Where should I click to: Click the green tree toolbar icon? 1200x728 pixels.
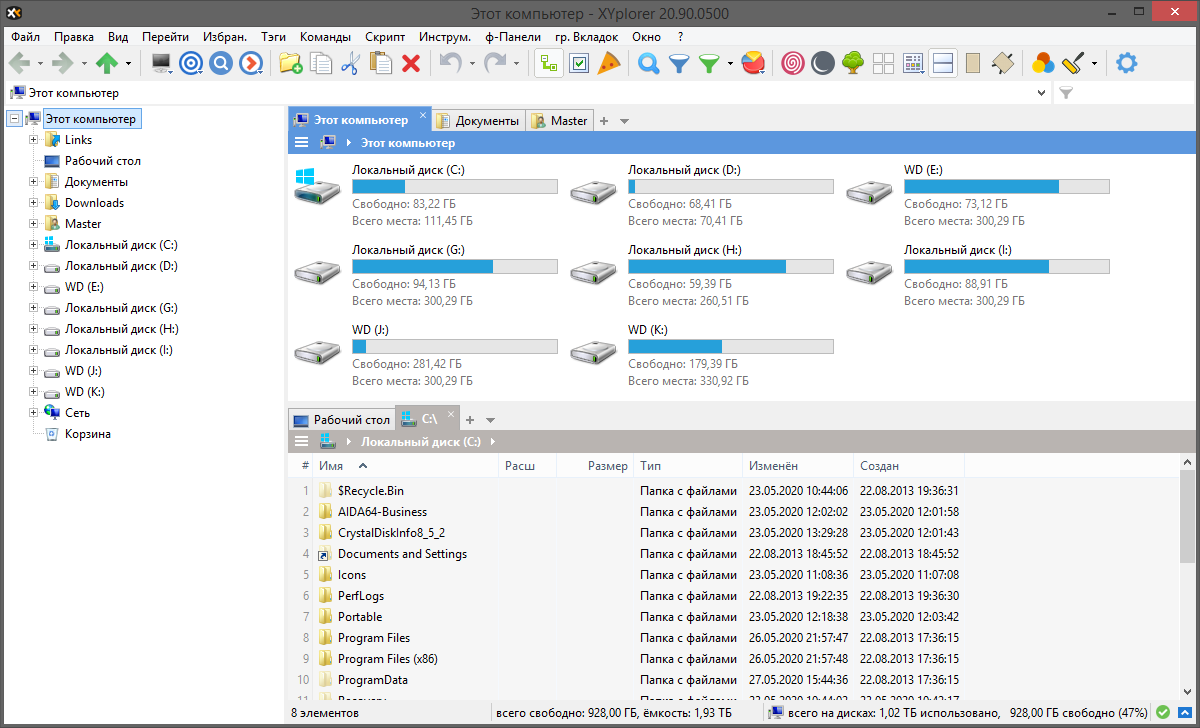[x=852, y=63]
